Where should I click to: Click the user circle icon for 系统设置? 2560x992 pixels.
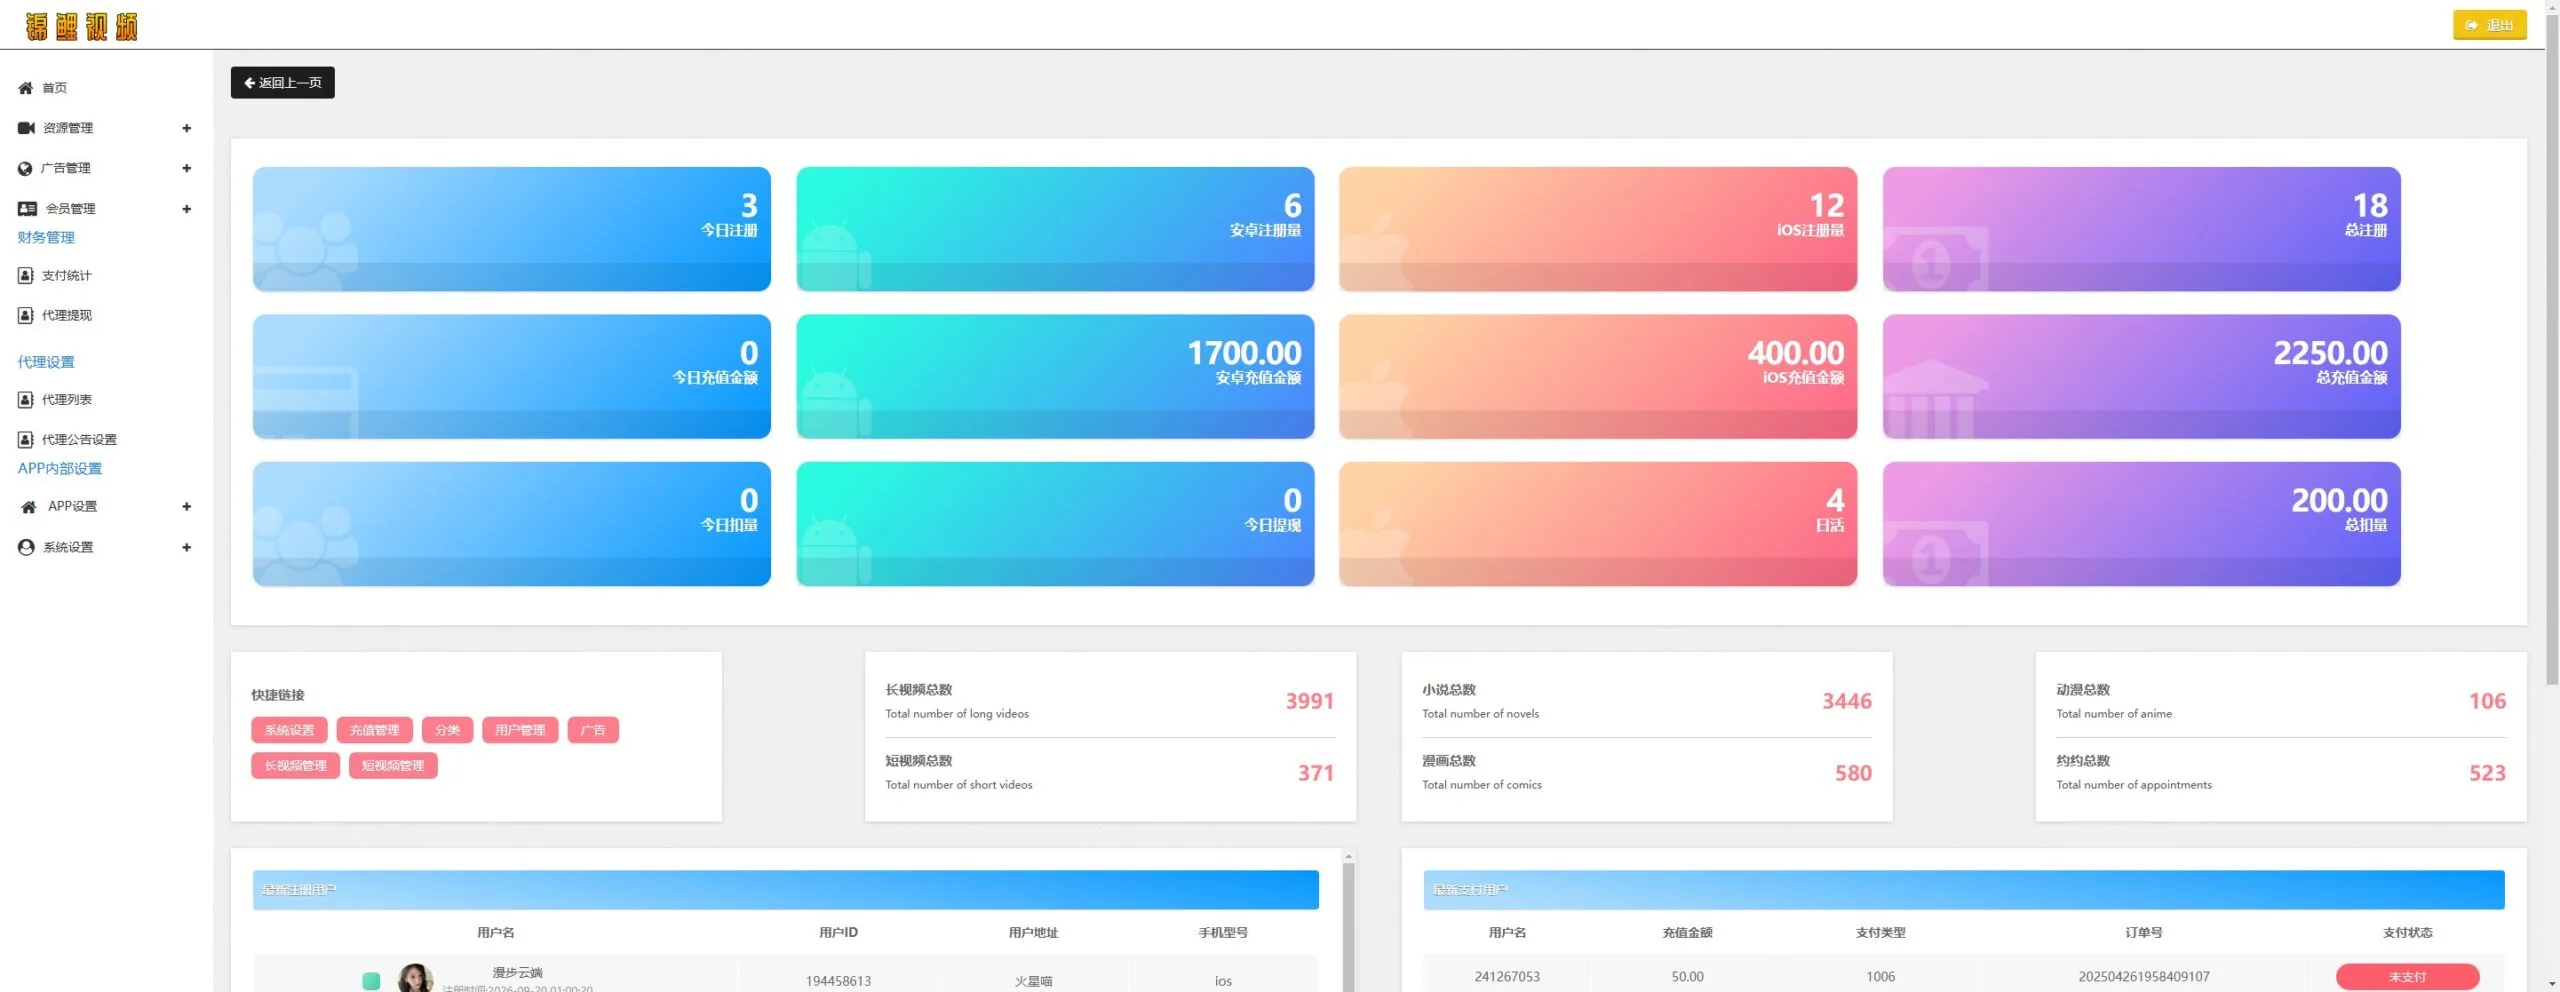[26, 547]
